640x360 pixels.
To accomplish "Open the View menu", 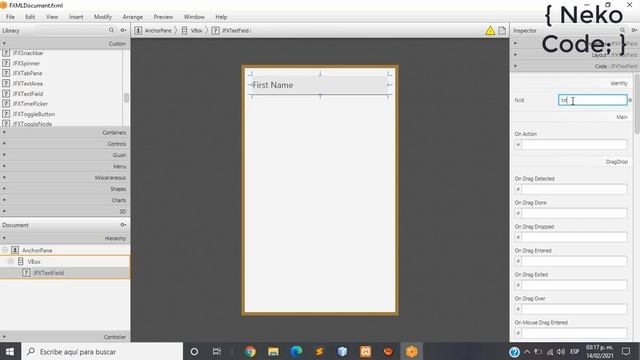I will point(52,17).
